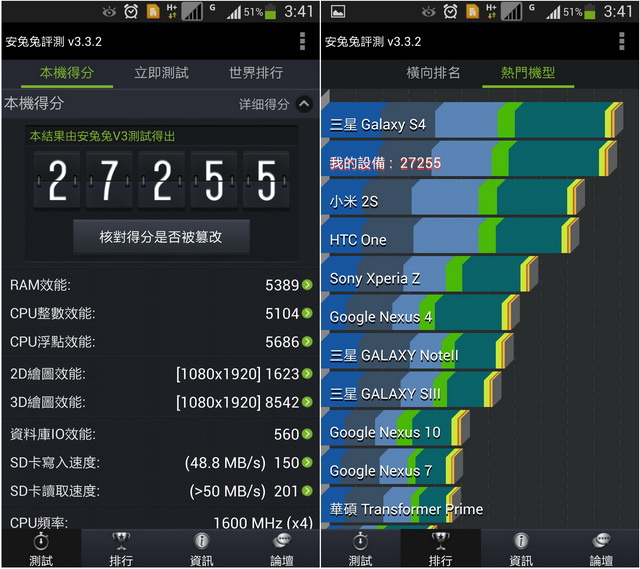Screen dimensions: 640x569
Task: Click green arrow beside CPU float 5686
Action: pyautogui.click(x=307, y=341)
